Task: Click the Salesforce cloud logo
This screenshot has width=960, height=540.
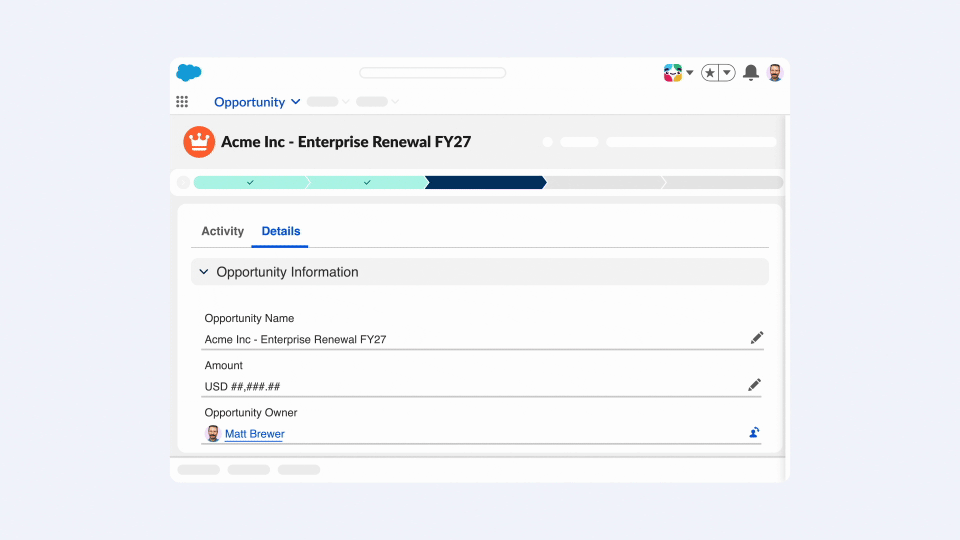Action: tap(189, 72)
